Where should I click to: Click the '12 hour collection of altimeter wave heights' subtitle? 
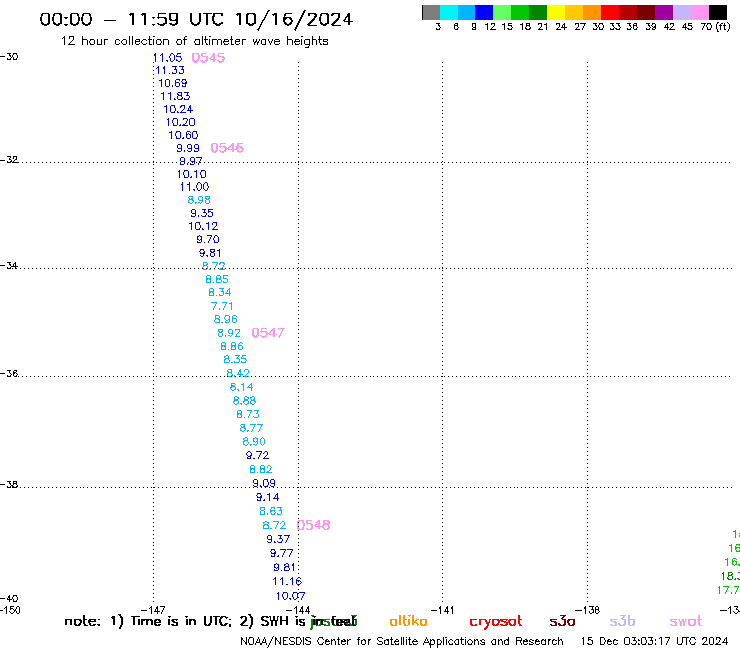(x=194, y=41)
